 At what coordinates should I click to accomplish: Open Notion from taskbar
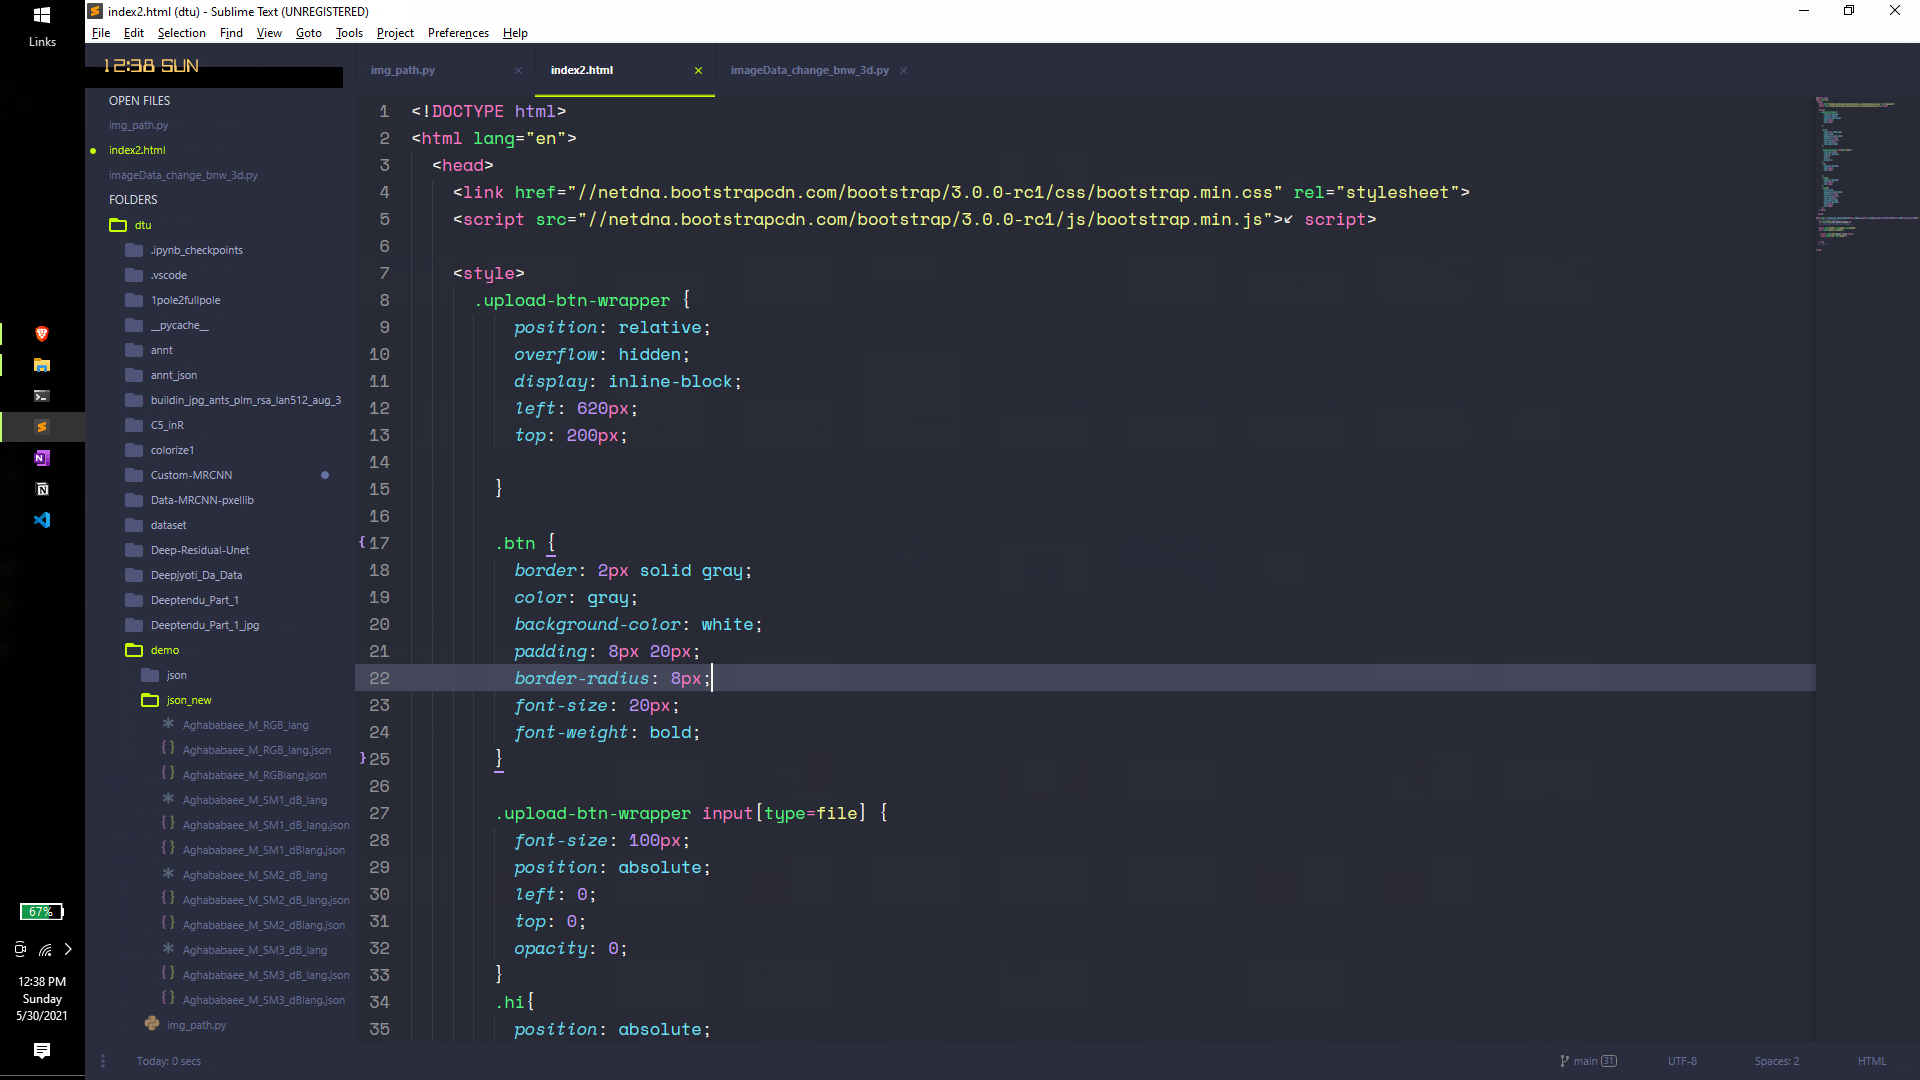point(42,489)
